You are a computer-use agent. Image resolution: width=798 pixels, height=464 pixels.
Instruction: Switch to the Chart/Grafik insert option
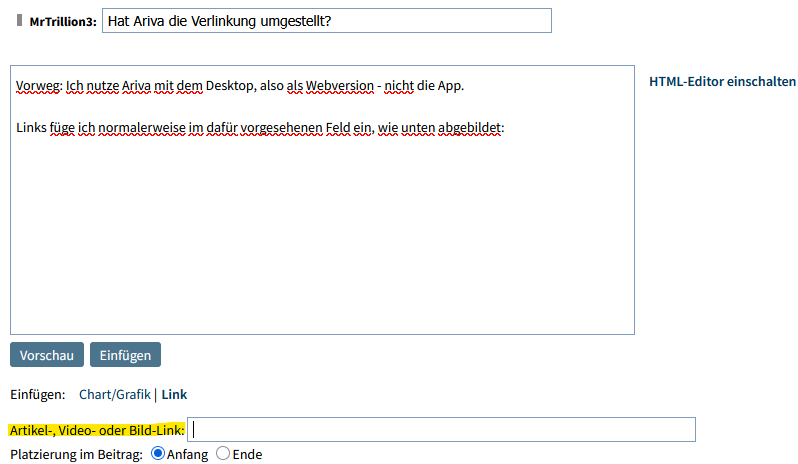pyautogui.click(x=114, y=395)
